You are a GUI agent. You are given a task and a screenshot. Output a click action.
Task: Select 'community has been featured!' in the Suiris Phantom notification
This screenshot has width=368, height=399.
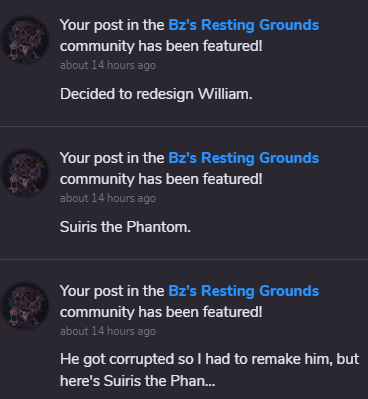(x=161, y=179)
